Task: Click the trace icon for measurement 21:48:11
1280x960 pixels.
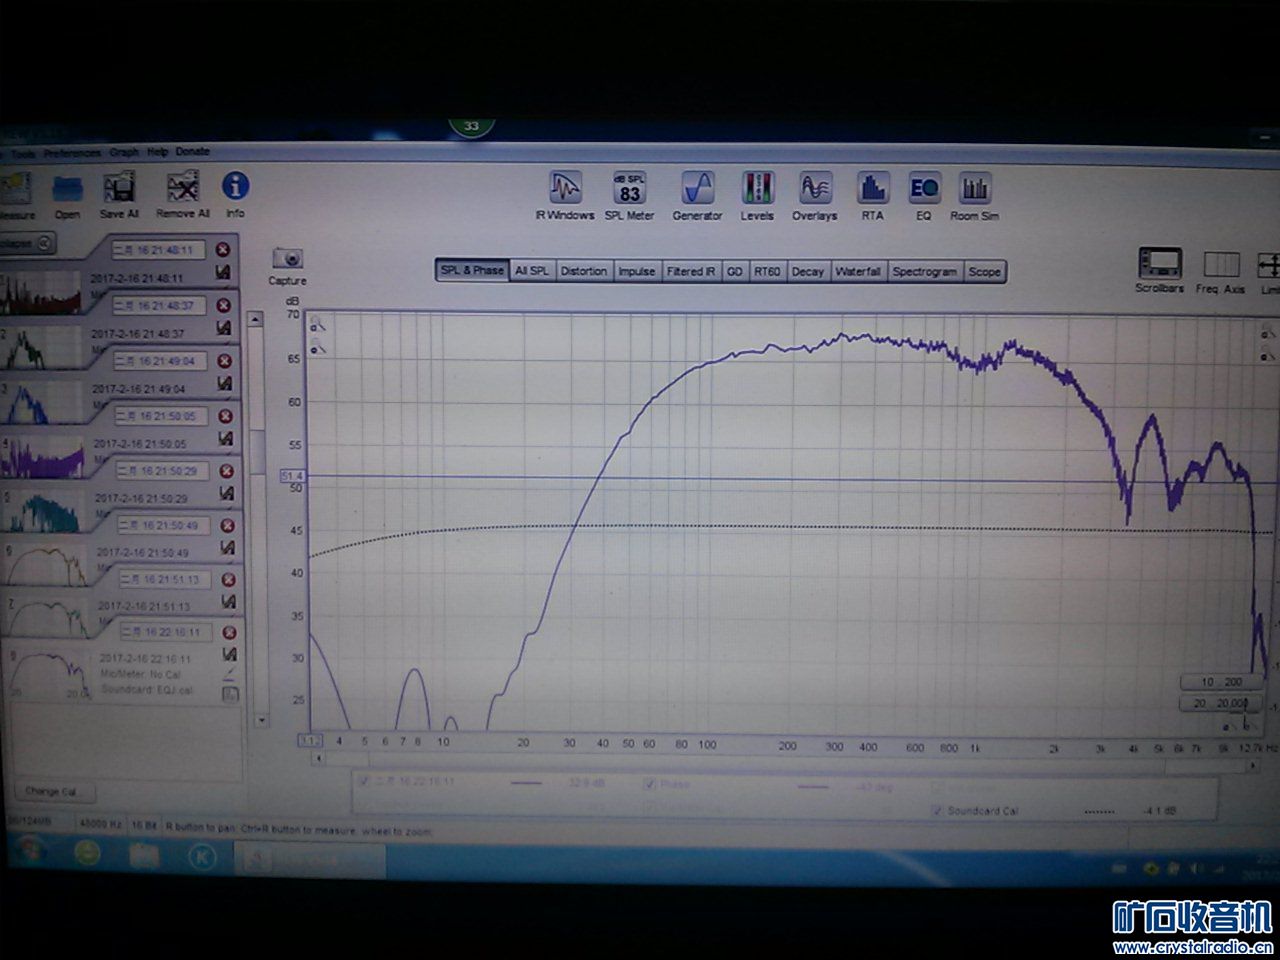Action: tap(223, 272)
